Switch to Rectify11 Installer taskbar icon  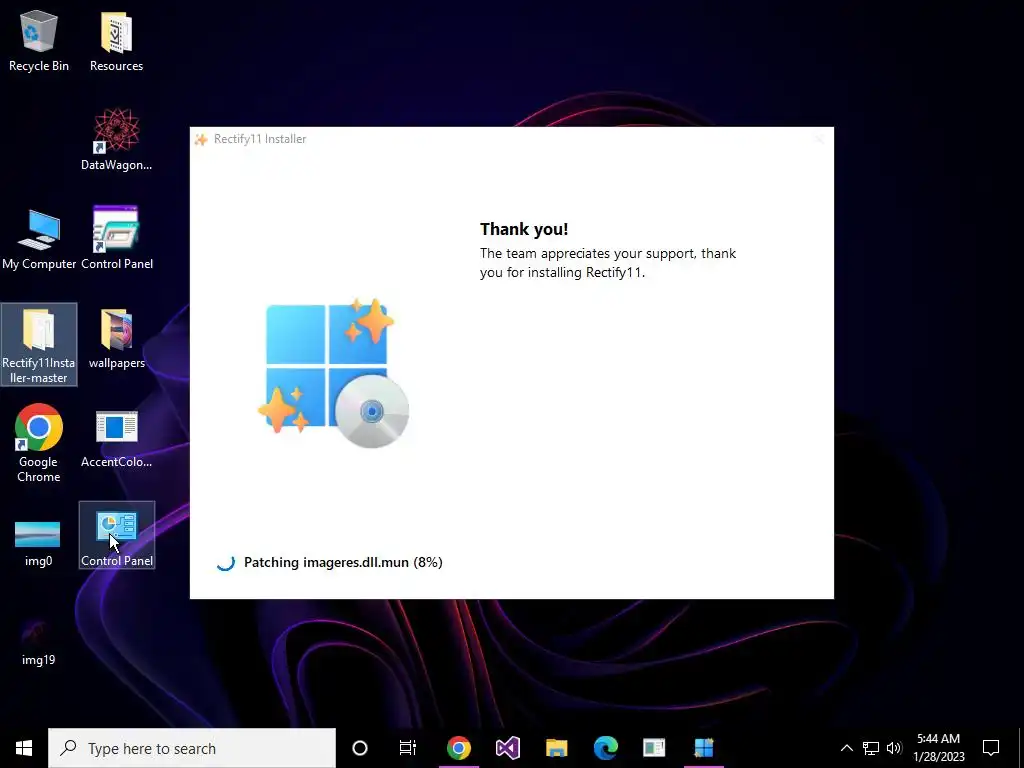tap(703, 748)
